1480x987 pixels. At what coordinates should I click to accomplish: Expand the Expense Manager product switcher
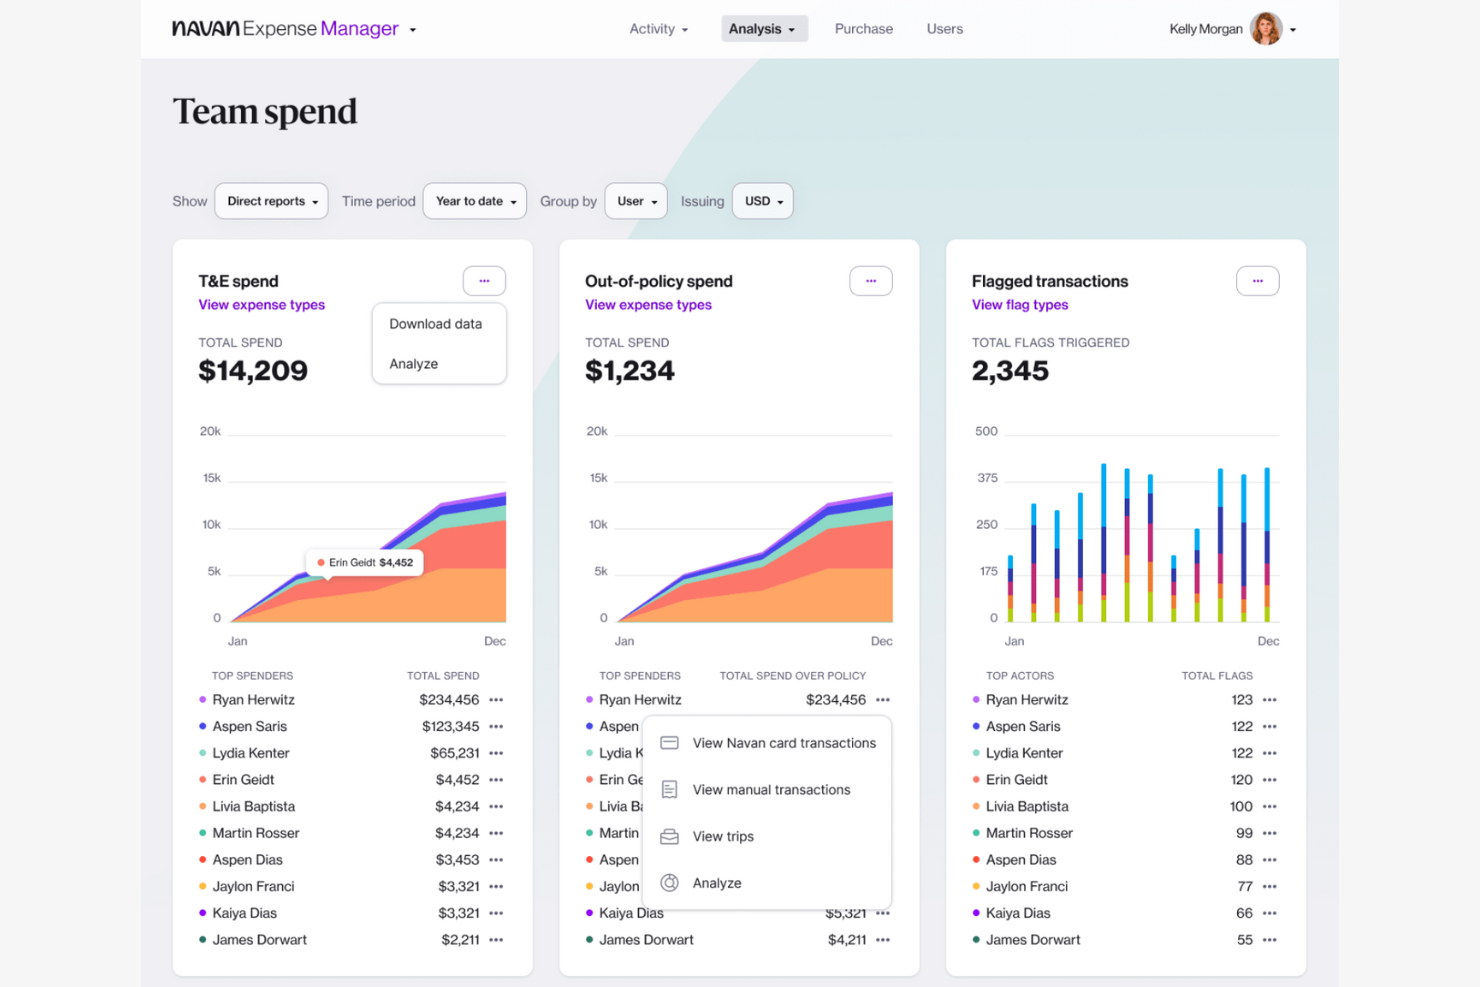412,29
